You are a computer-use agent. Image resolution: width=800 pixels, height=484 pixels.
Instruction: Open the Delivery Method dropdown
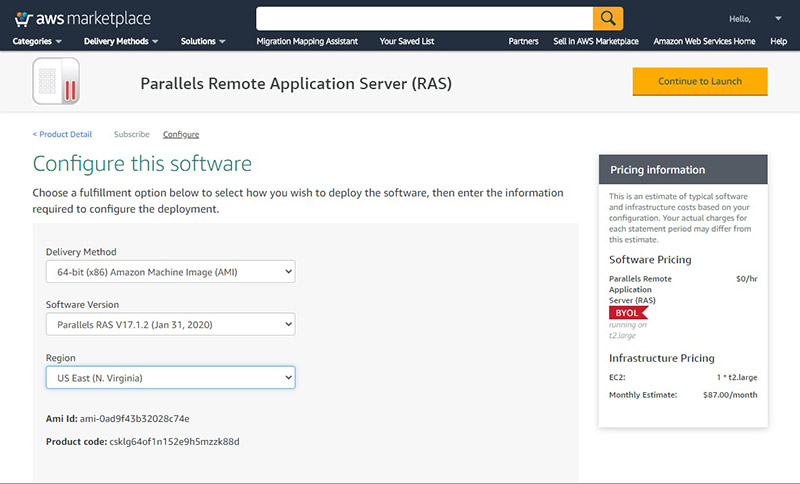170,272
